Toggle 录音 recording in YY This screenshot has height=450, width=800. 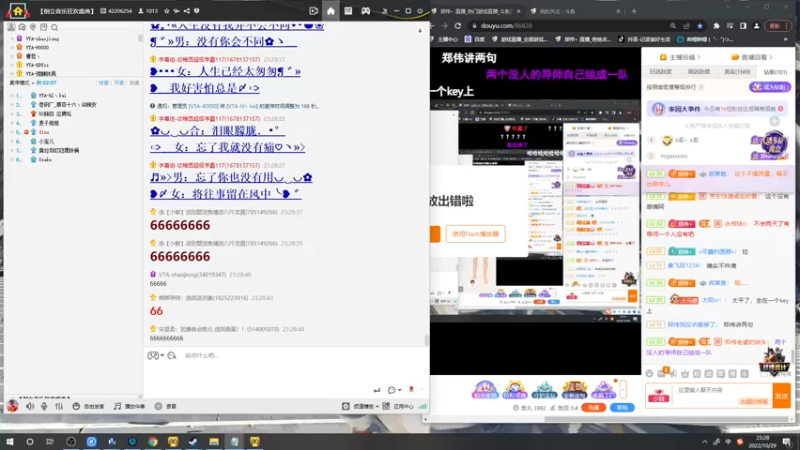166,406
